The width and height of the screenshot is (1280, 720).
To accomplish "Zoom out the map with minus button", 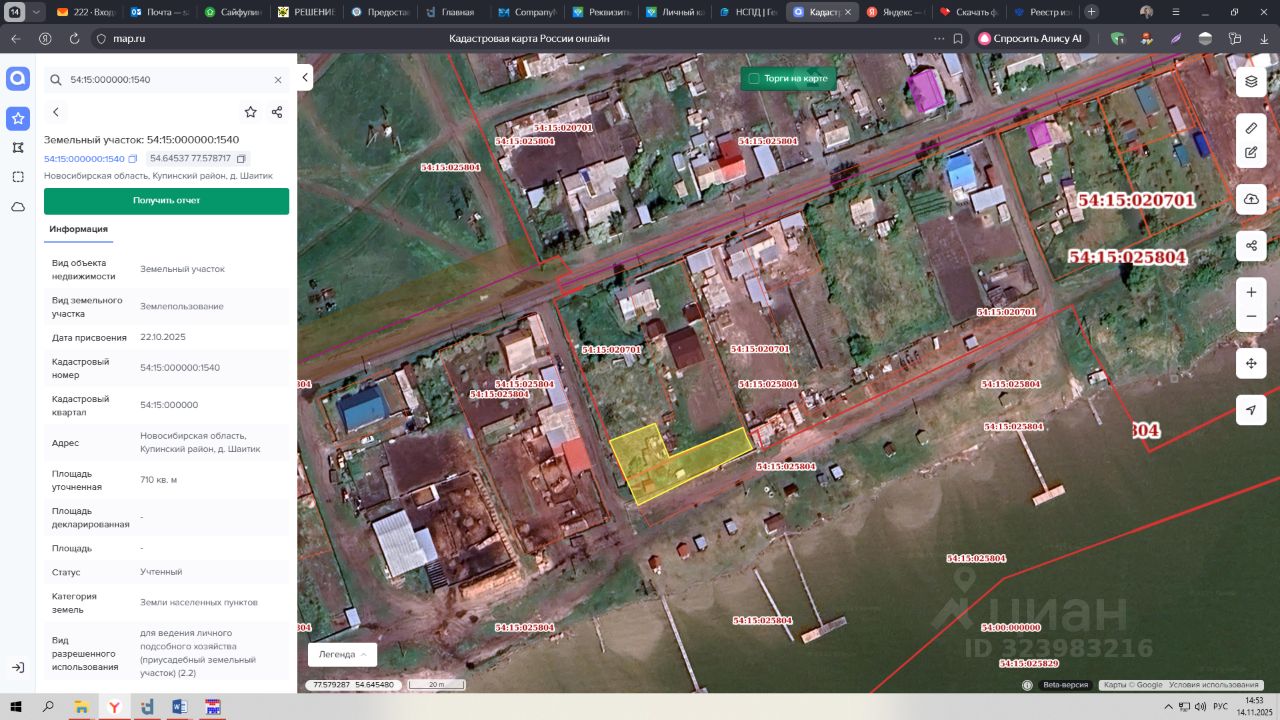I will (1251, 317).
